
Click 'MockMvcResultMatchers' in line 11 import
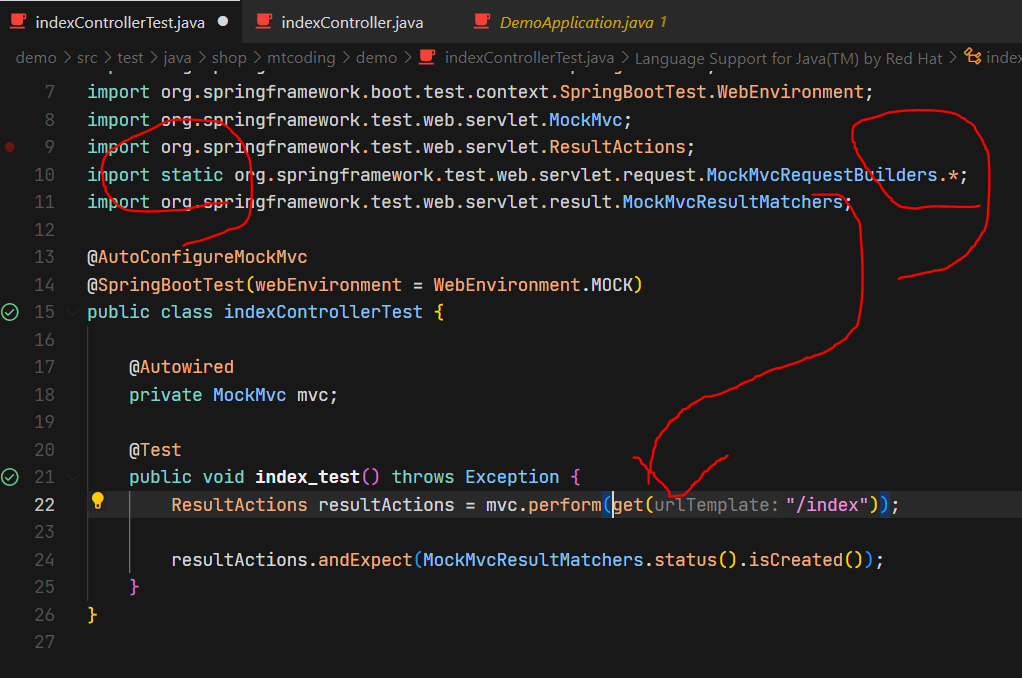point(733,202)
